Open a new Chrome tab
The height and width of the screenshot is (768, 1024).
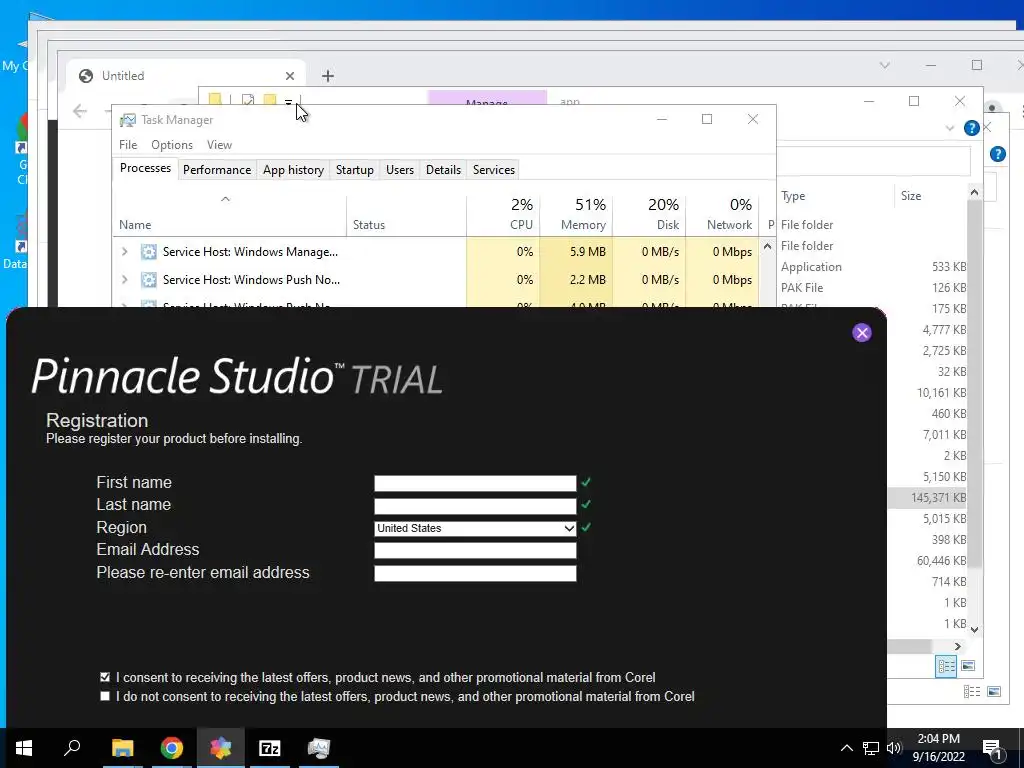coord(328,76)
